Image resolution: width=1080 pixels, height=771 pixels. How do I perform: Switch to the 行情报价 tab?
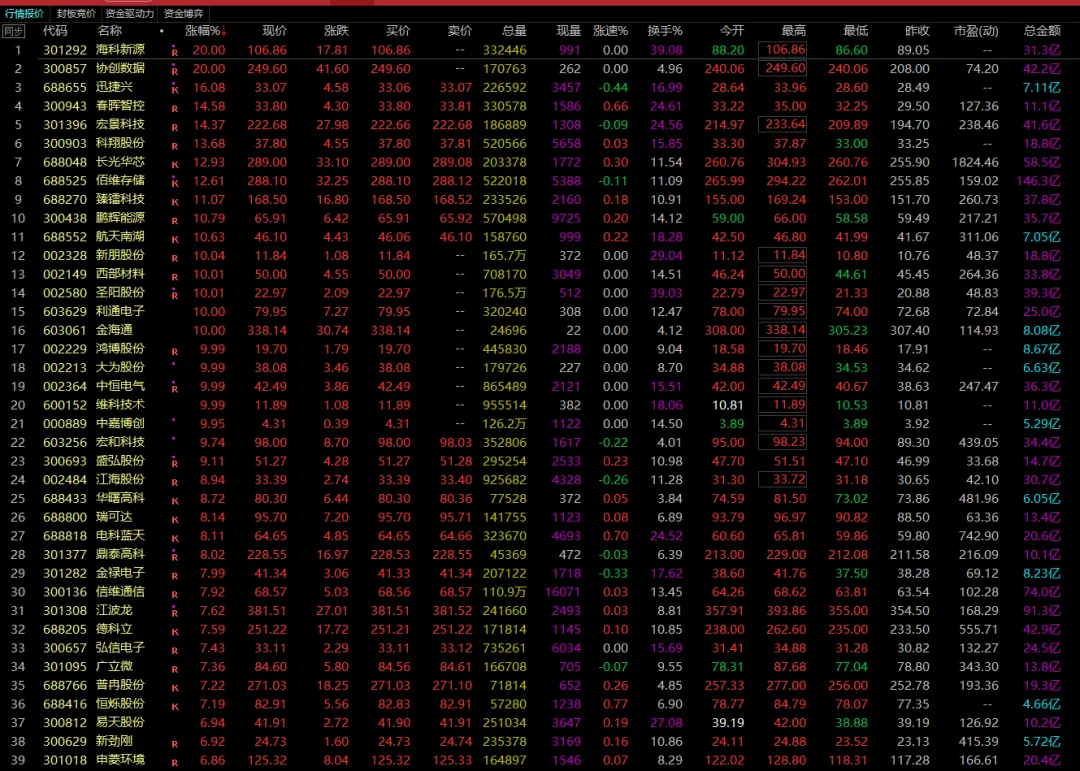[25, 13]
